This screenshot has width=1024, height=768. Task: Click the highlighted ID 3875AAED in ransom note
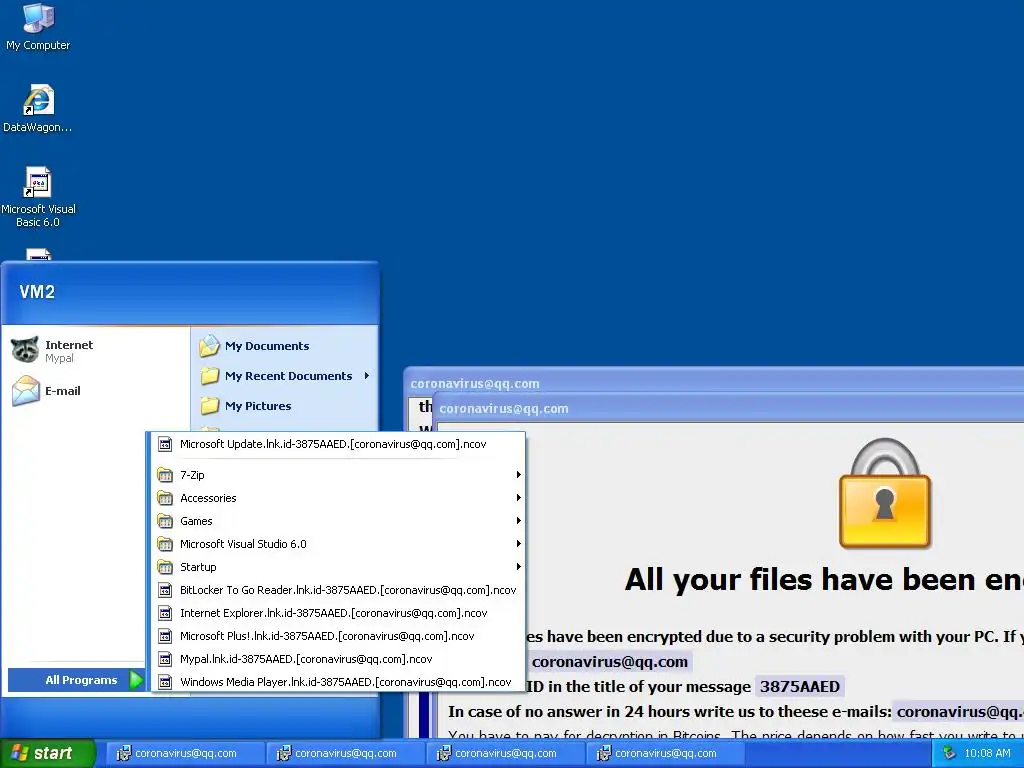[x=800, y=686]
